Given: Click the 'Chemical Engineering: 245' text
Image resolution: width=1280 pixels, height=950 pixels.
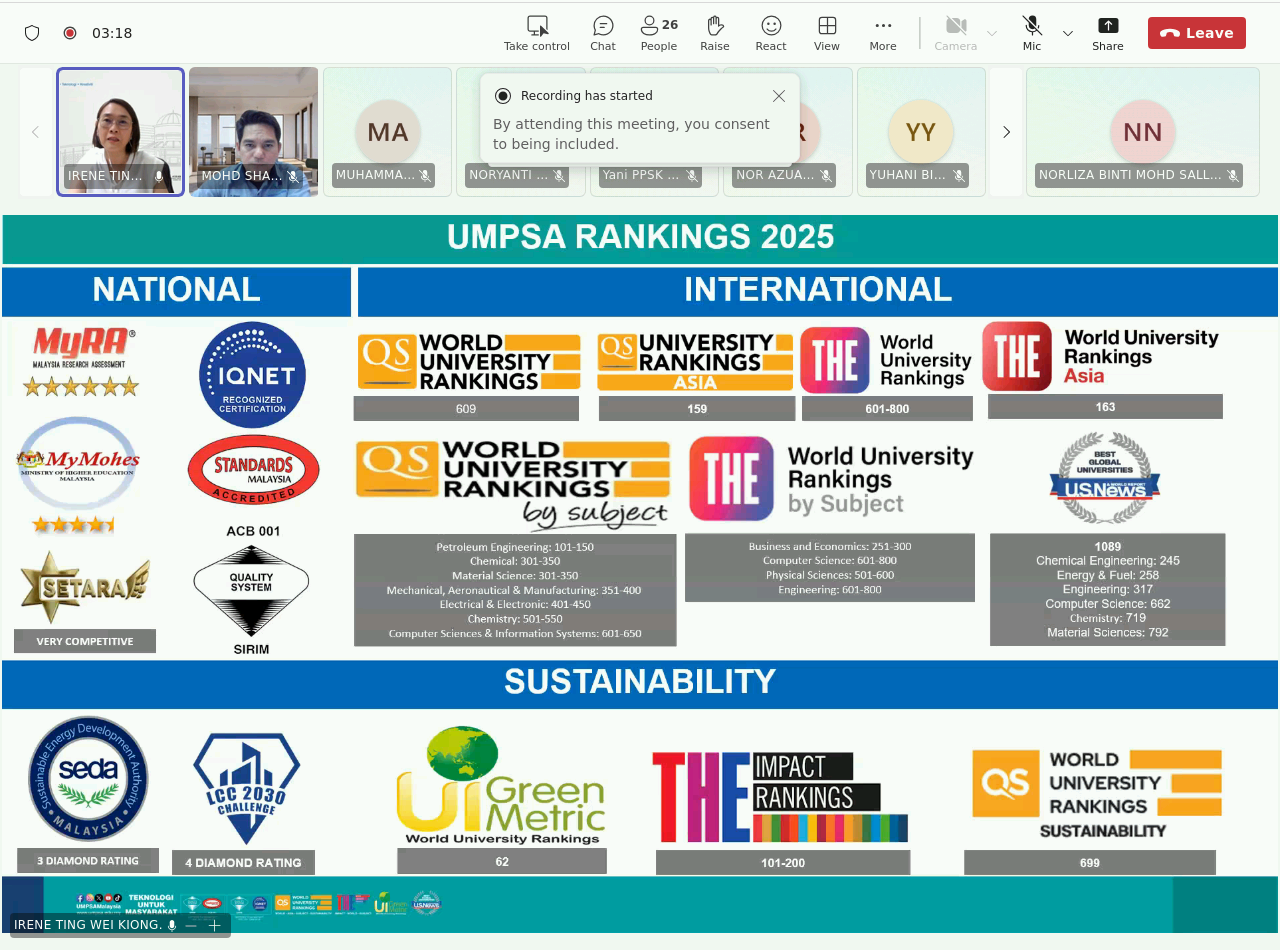Looking at the screenshot, I should (x=1108, y=561).
